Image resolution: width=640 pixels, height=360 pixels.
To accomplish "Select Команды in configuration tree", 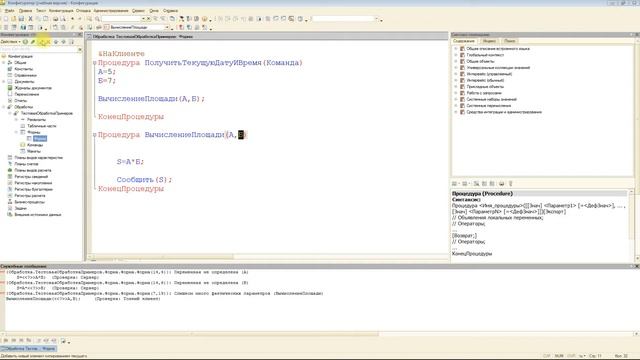I will [35, 145].
